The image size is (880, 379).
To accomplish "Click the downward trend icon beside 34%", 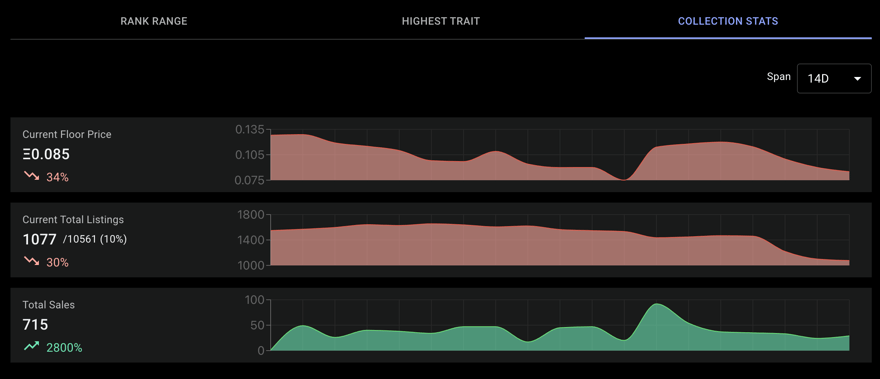I will 31,177.
